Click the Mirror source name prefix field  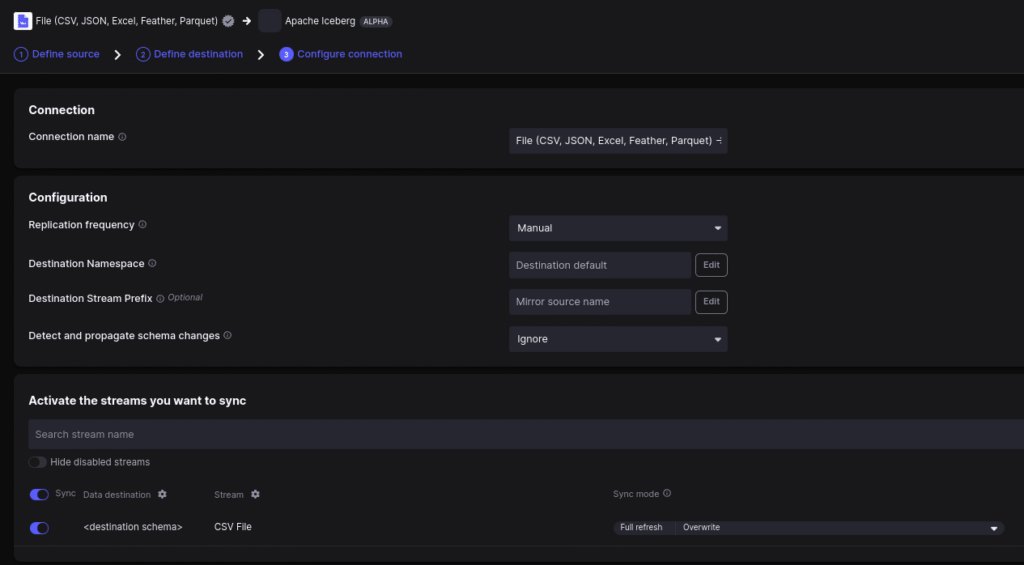click(600, 302)
